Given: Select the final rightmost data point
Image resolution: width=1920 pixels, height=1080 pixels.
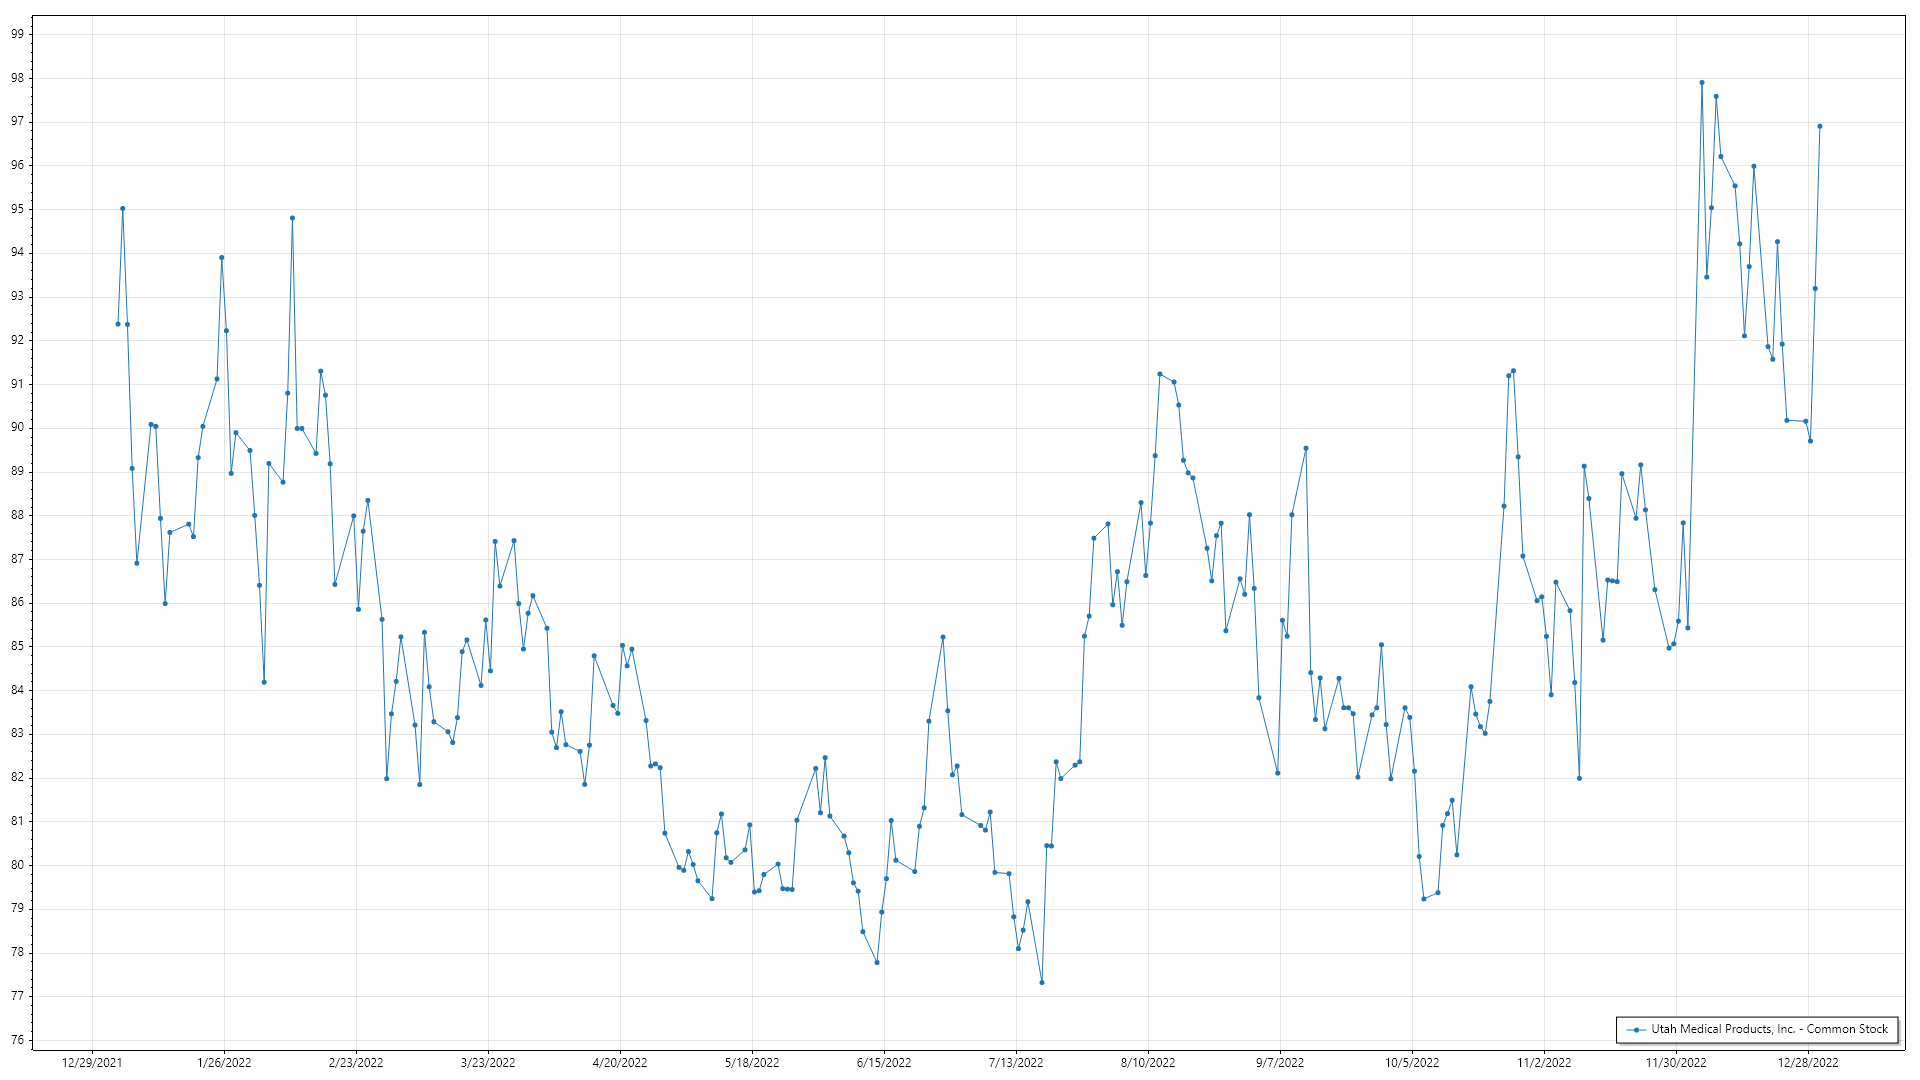Looking at the screenshot, I should click(x=1820, y=127).
